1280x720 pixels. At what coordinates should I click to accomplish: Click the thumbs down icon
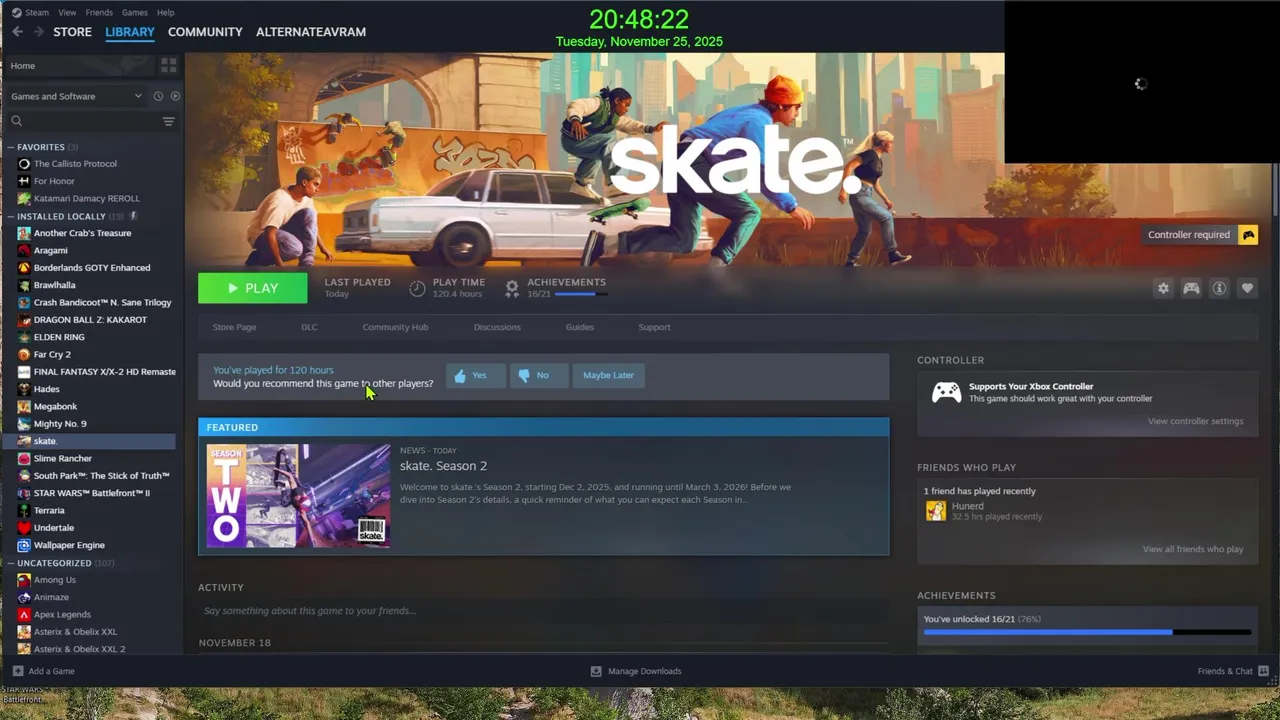(524, 376)
